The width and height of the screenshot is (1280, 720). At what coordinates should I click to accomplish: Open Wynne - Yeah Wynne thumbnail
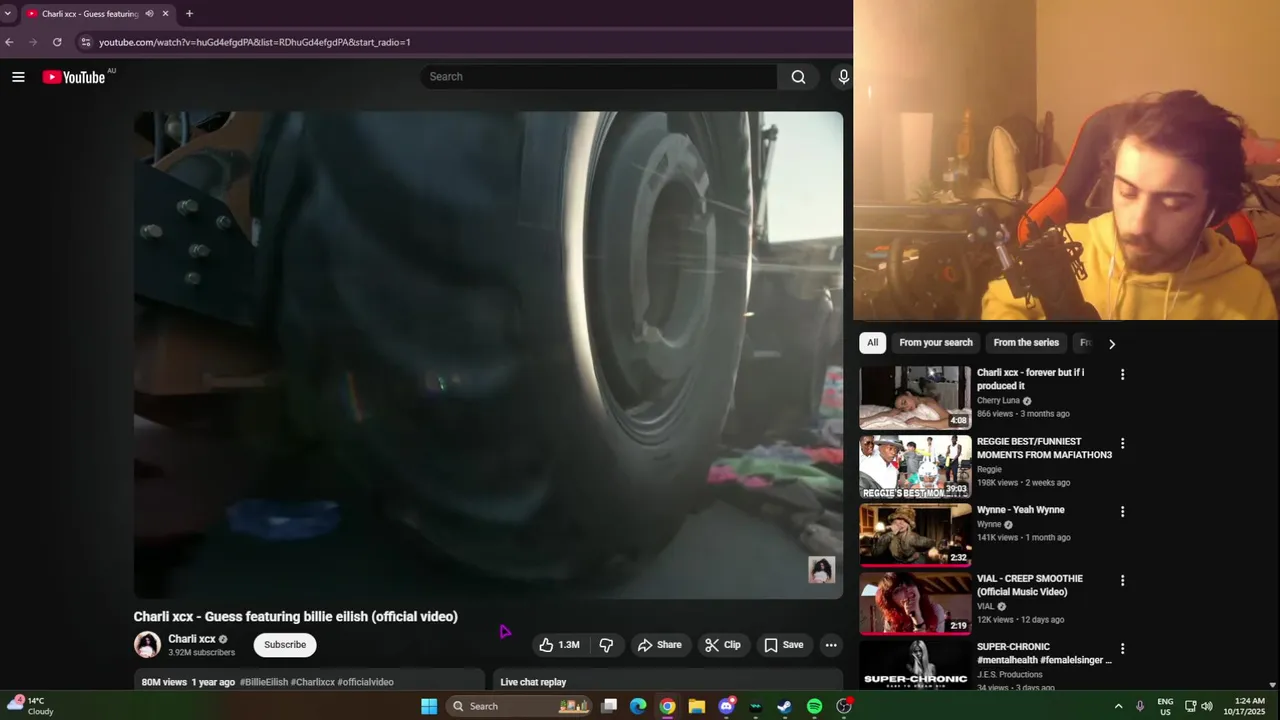point(915,535)
